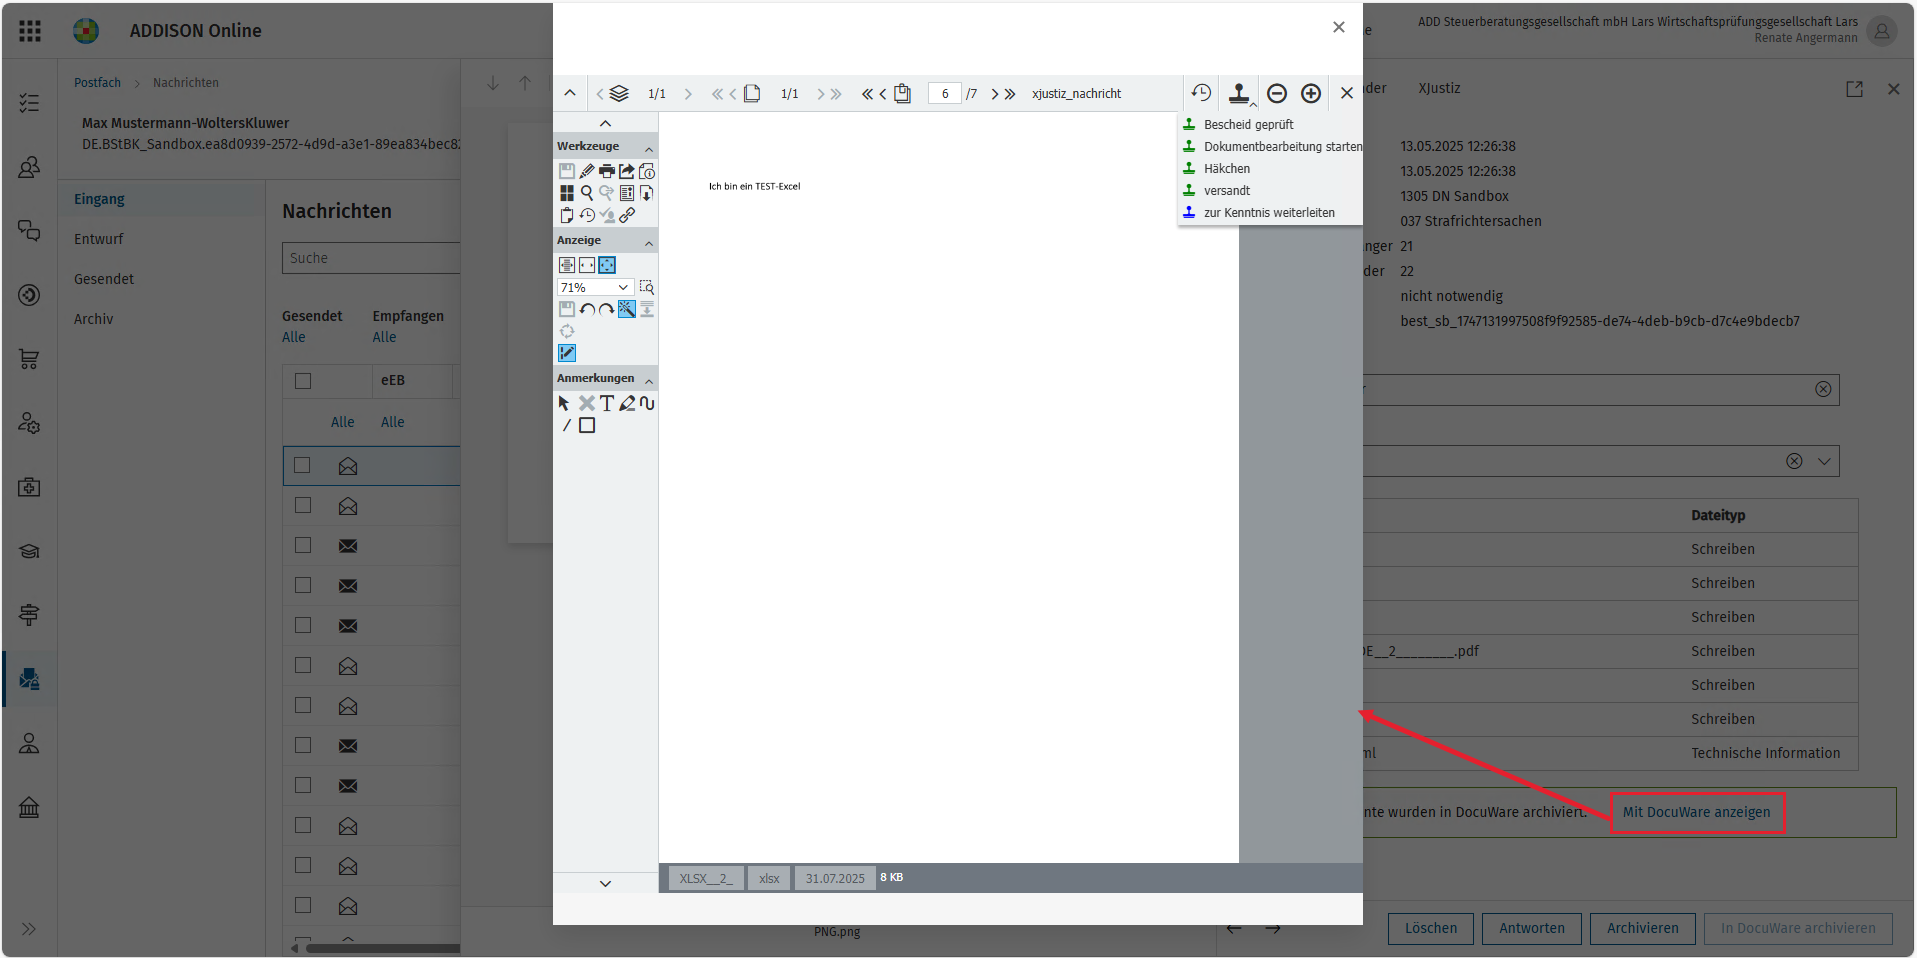Toggle the highlighted annotation edit mode icon
The image size is (1917, 958).
[x=567, y=353]
